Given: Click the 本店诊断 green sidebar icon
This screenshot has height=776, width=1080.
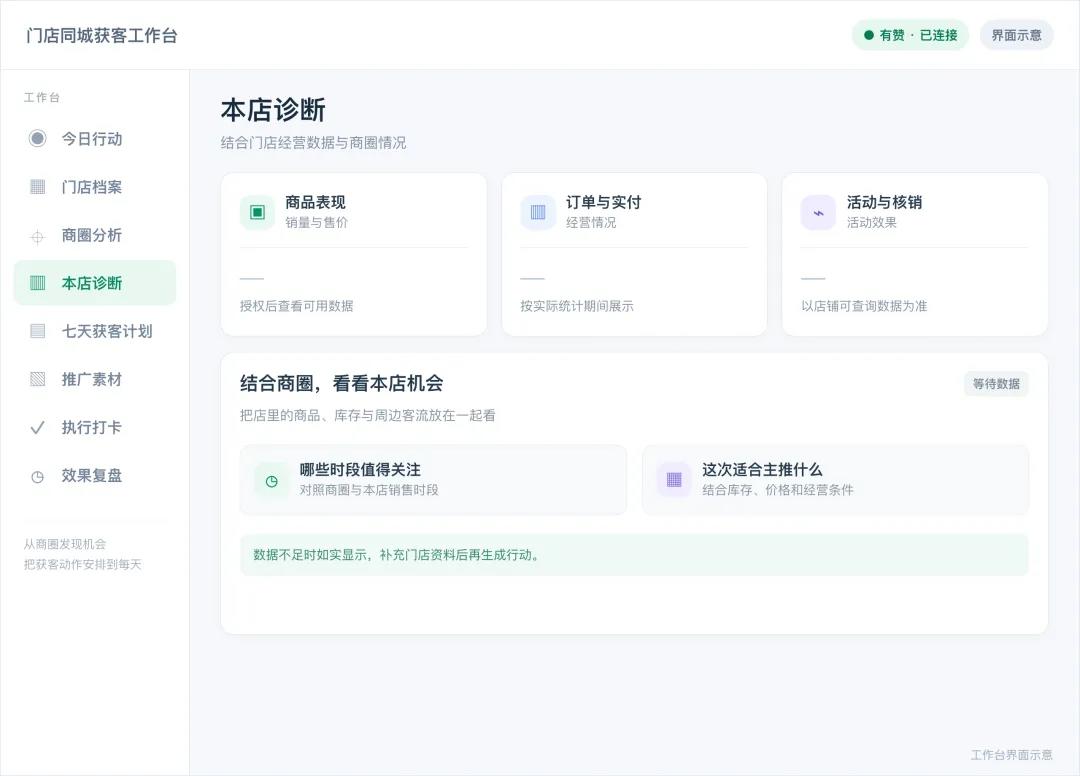Looking at the screenshot, I should [x=38, y=283].
